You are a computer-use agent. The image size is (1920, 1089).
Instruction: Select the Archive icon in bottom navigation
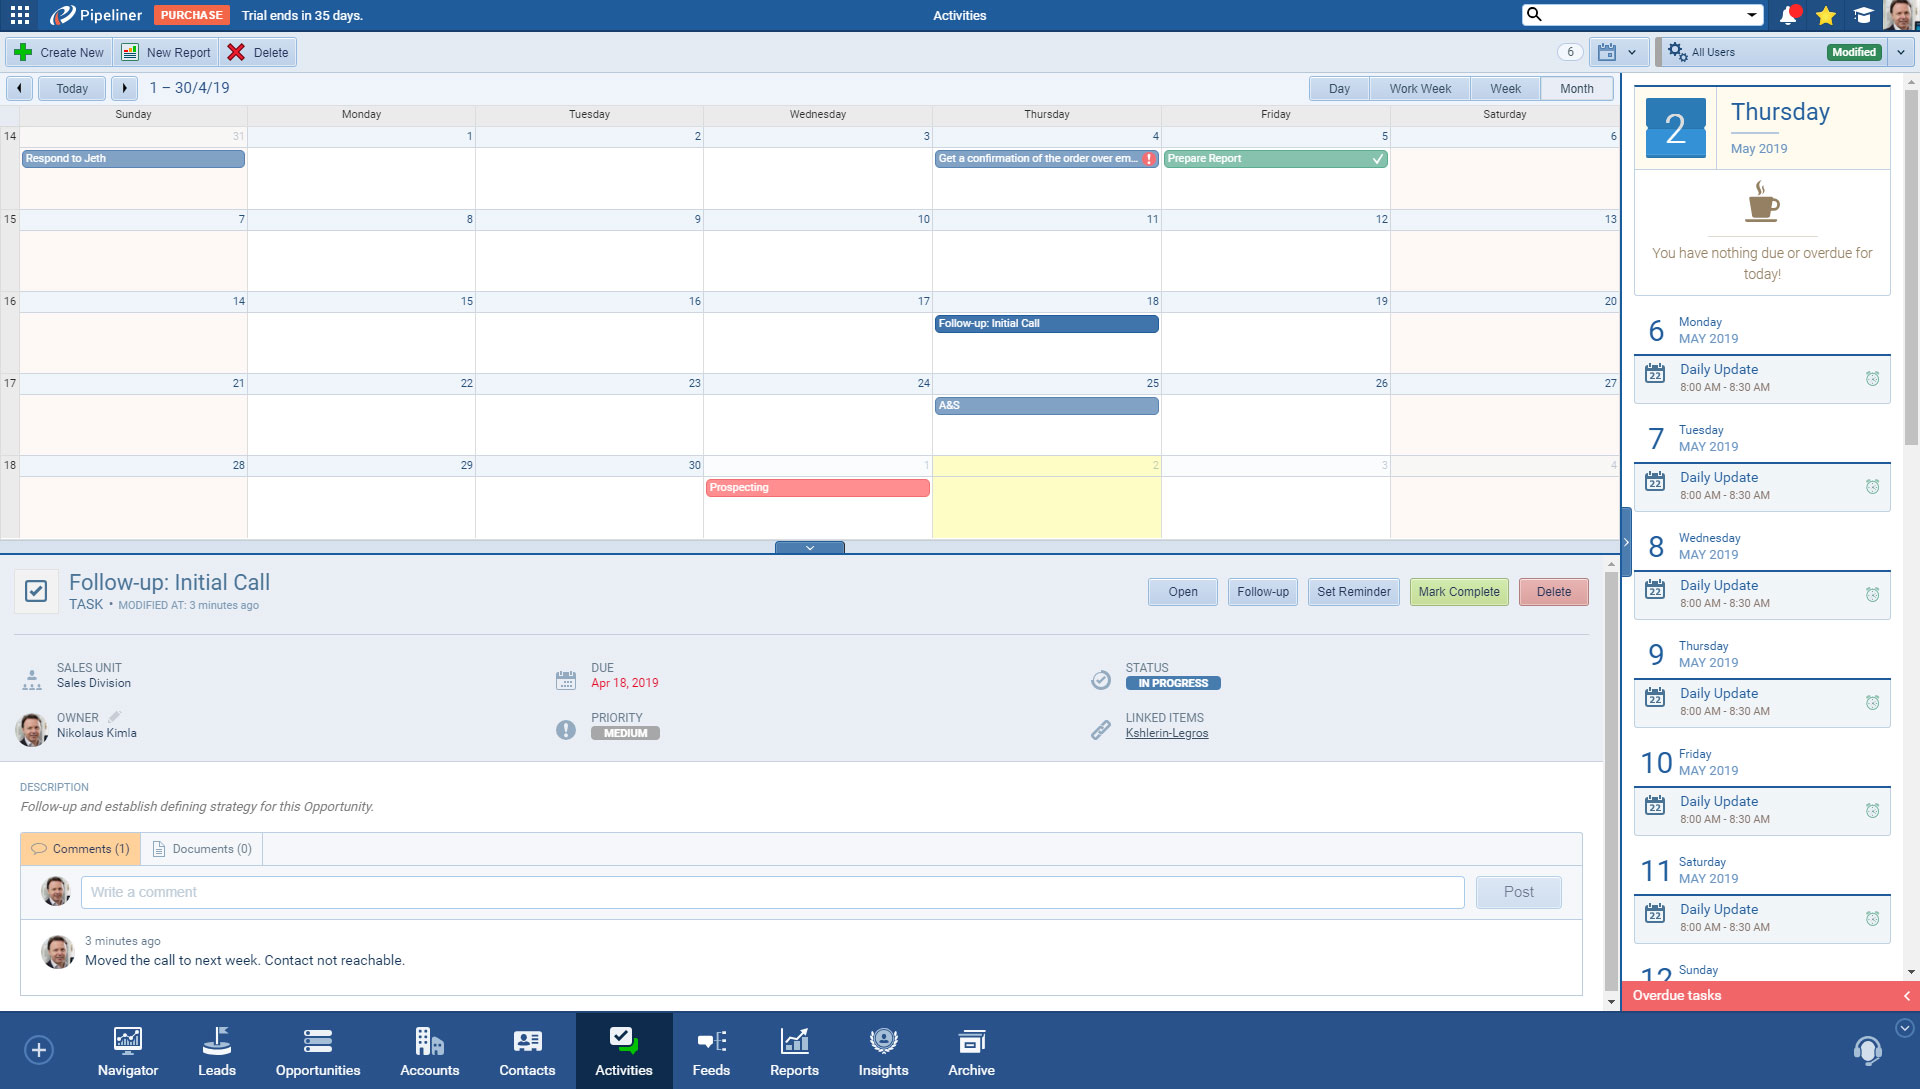pyautogui.click(x=970, y=1050)
